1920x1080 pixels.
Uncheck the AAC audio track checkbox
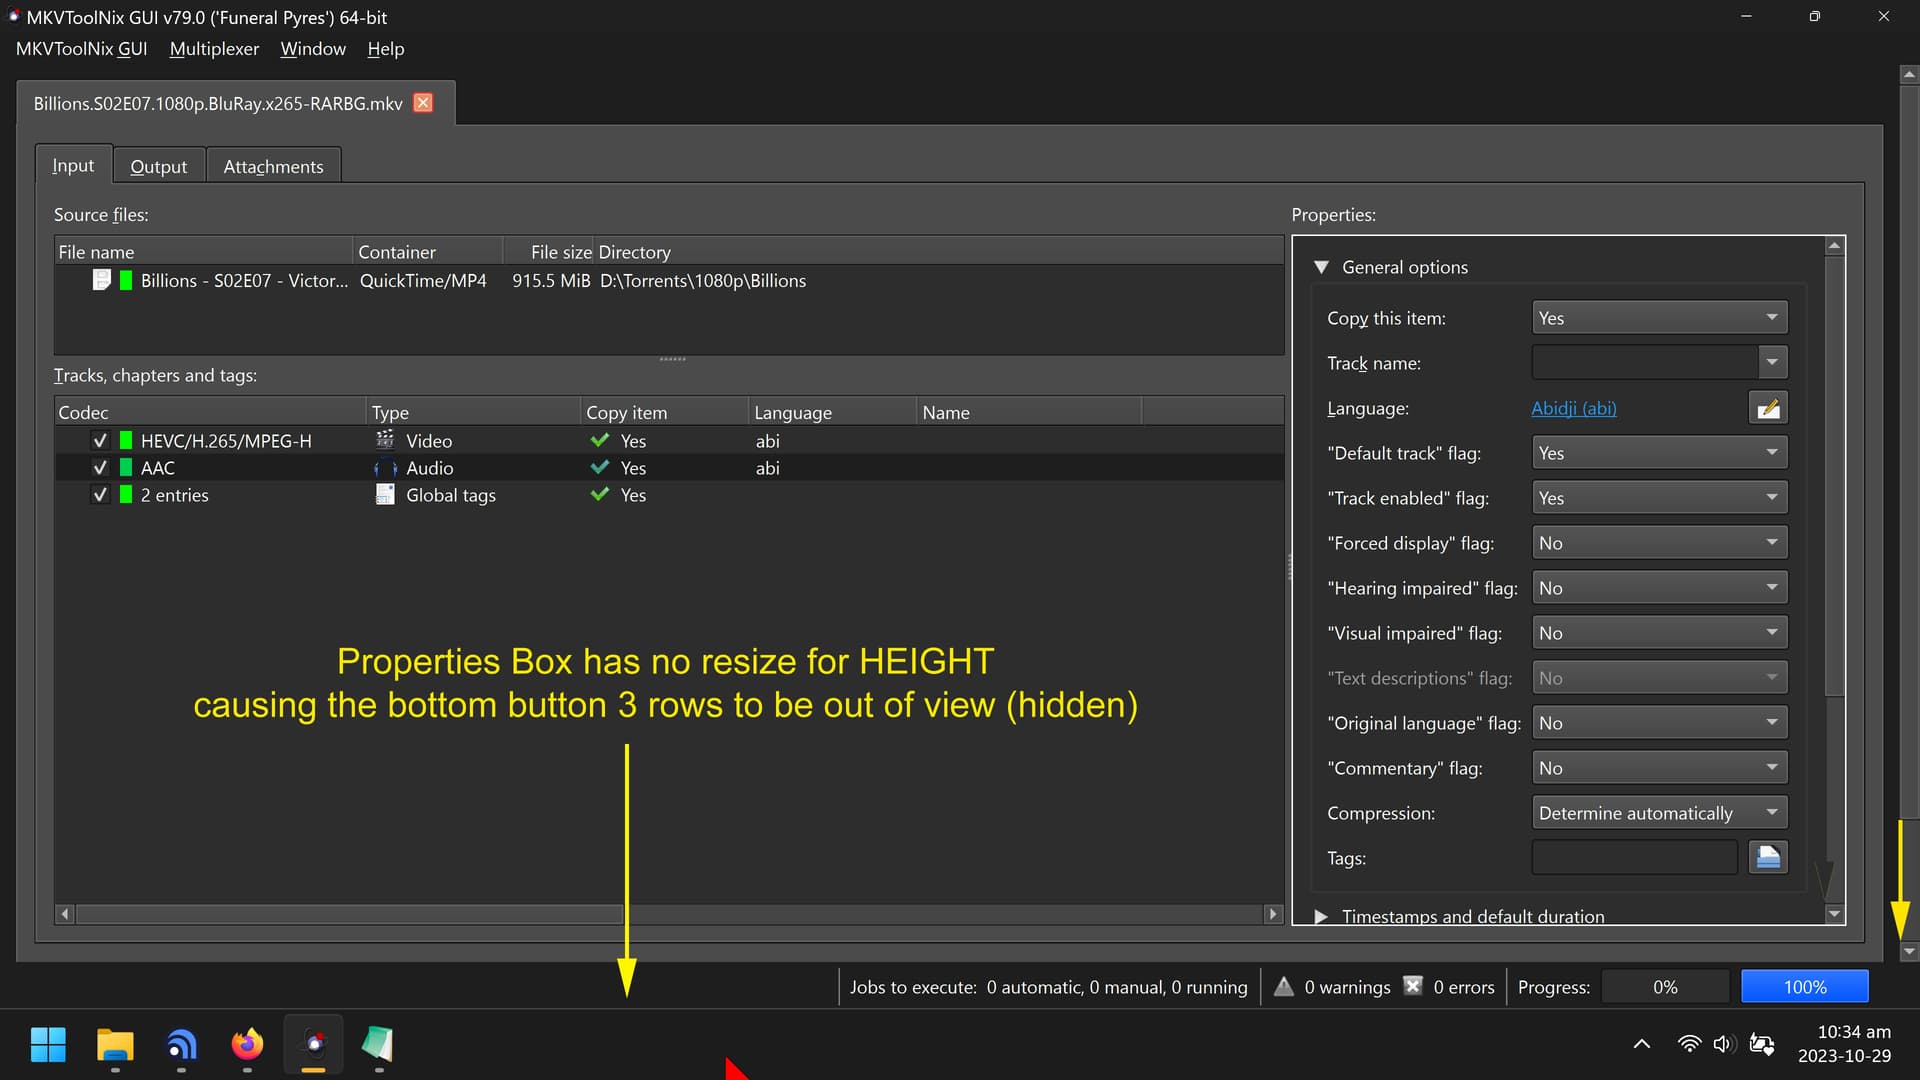click(x=100, y=467)
